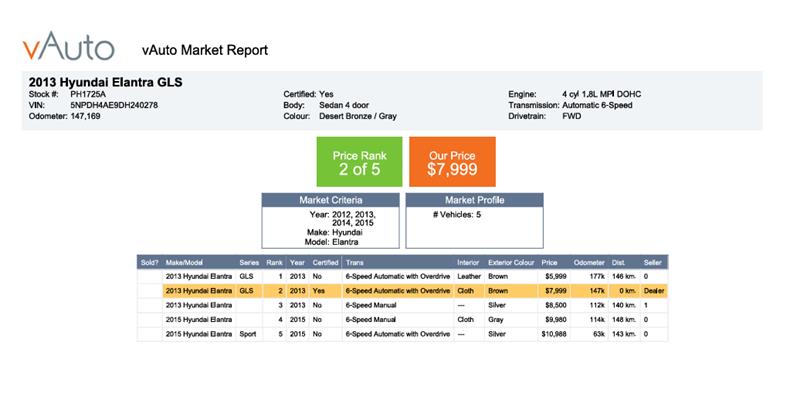The image size is (800, 410).
Task: Click 2013 Hyundai Elantra in rank 3 row
Action: coord(199,305)
